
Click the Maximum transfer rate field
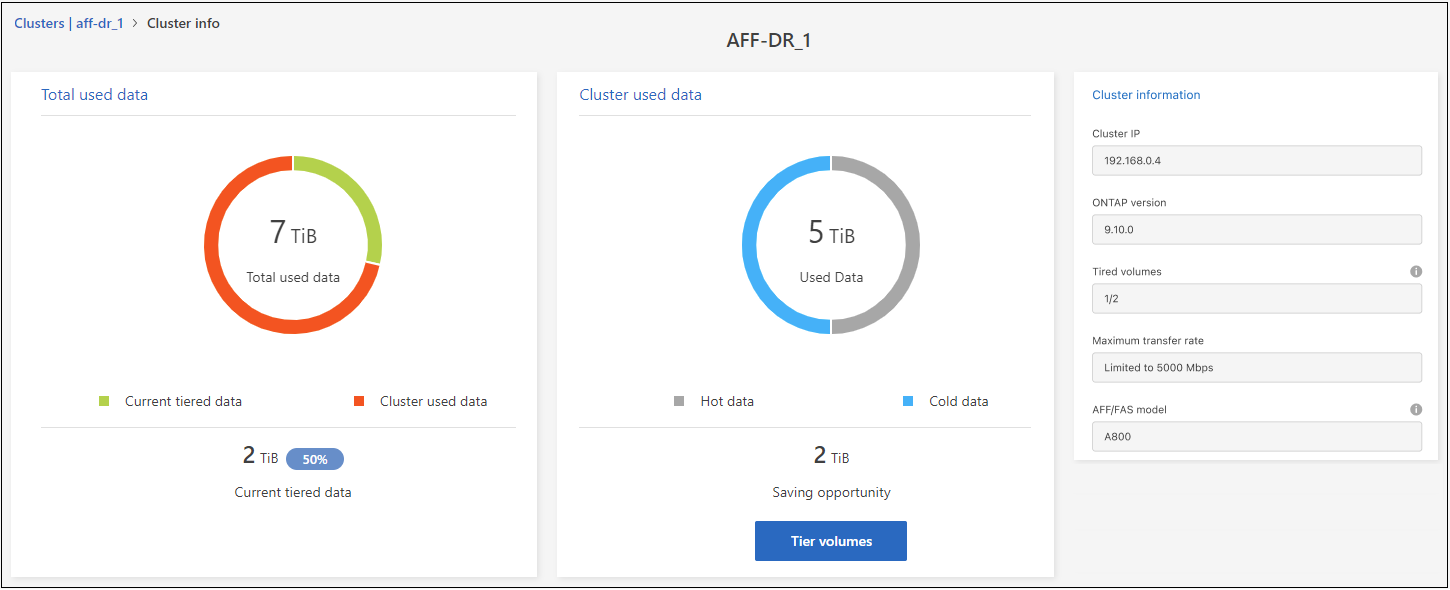[x=1256, y=367]
